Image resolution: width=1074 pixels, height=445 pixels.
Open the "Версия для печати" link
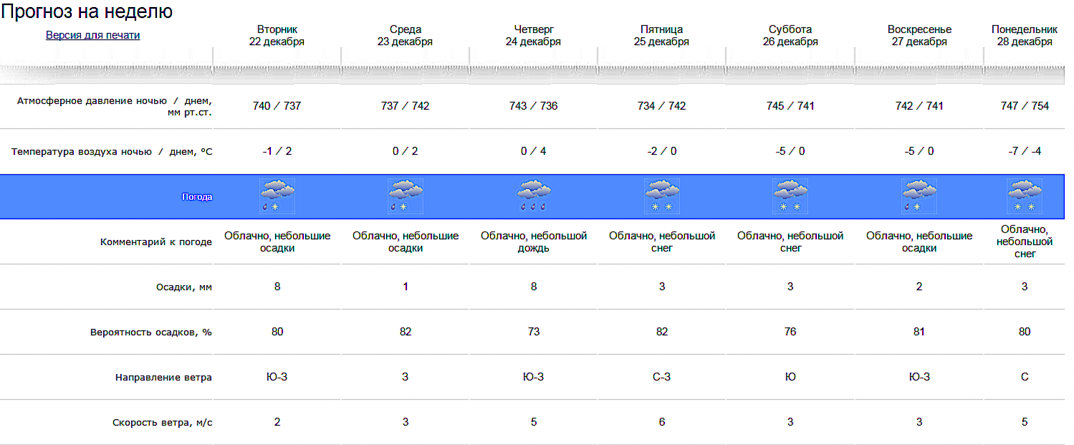click(93, 35)
